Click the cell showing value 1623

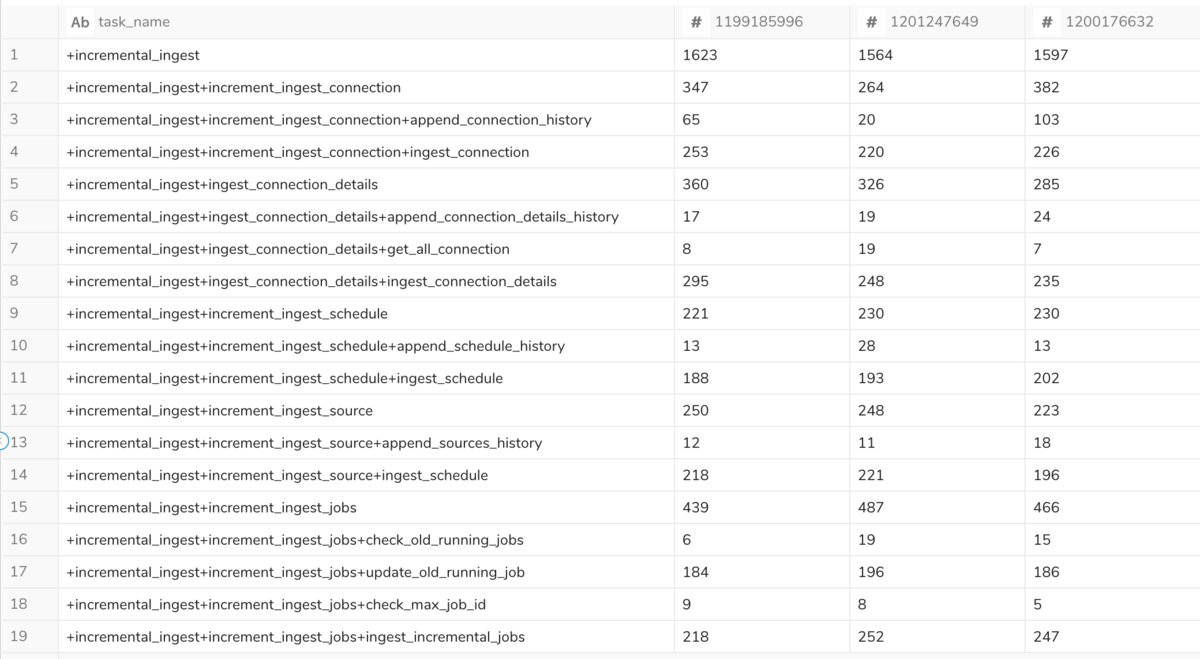(762, 55)
